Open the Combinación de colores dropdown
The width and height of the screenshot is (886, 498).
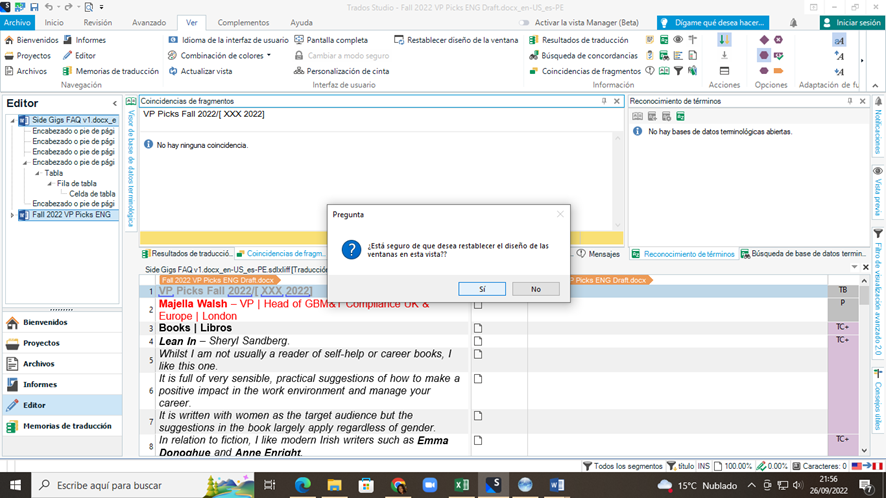(x=220, y=55)
